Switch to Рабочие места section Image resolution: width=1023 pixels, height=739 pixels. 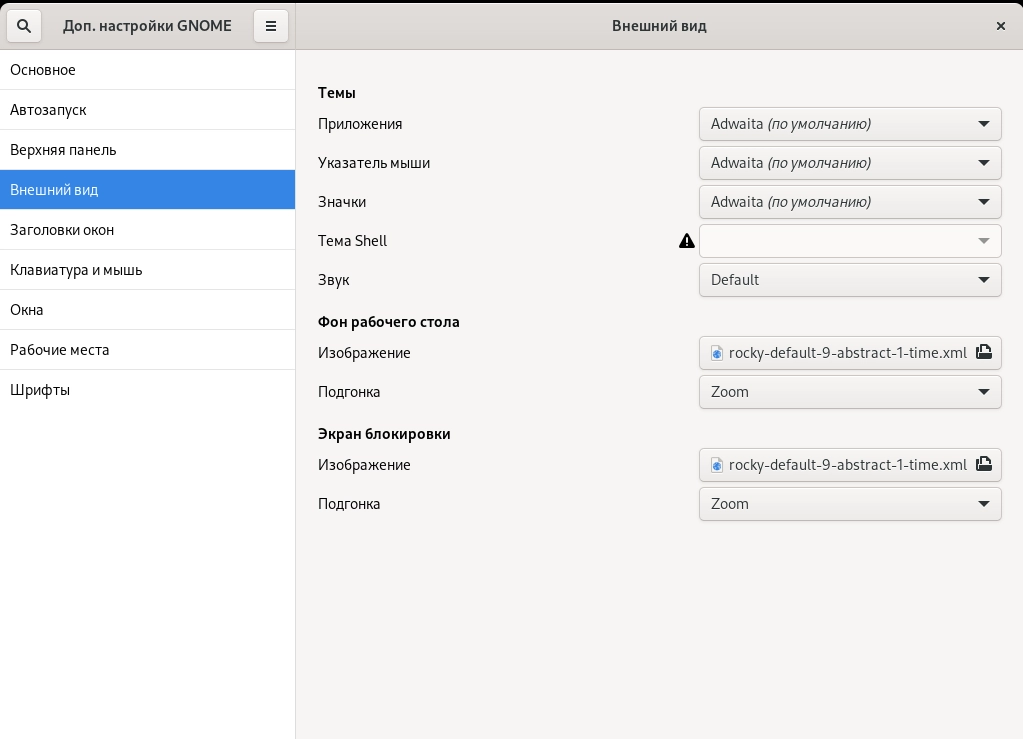pos(147,350)
